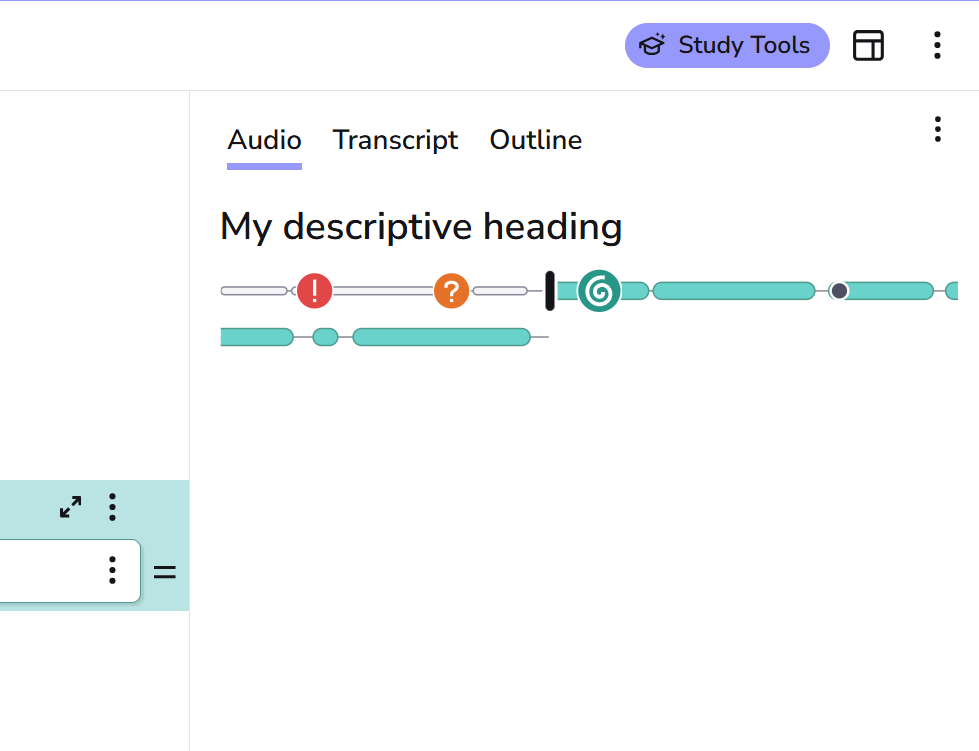Open the audio panel three-dot options
The height and width of the screenshot is (751, 979).
[937, 129]
